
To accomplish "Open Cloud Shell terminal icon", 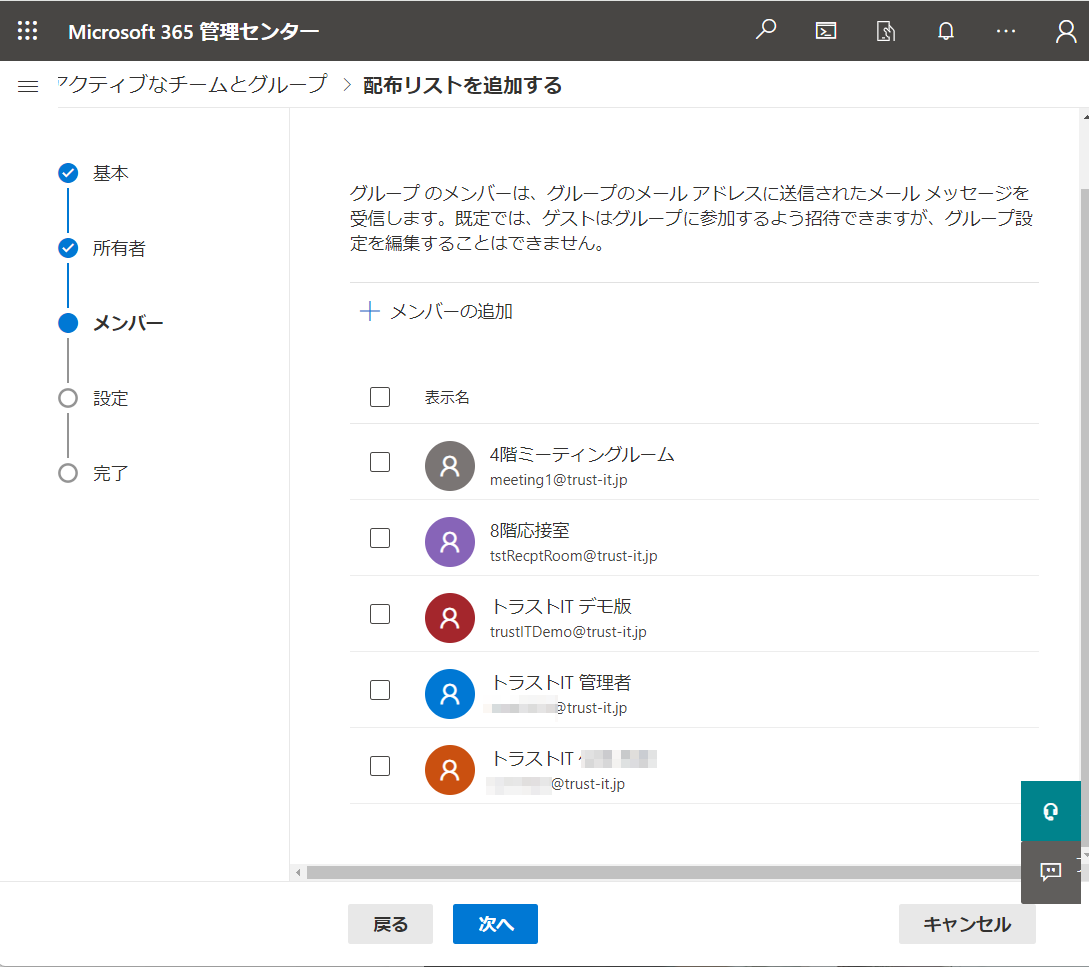I will (x=826, y=31).
